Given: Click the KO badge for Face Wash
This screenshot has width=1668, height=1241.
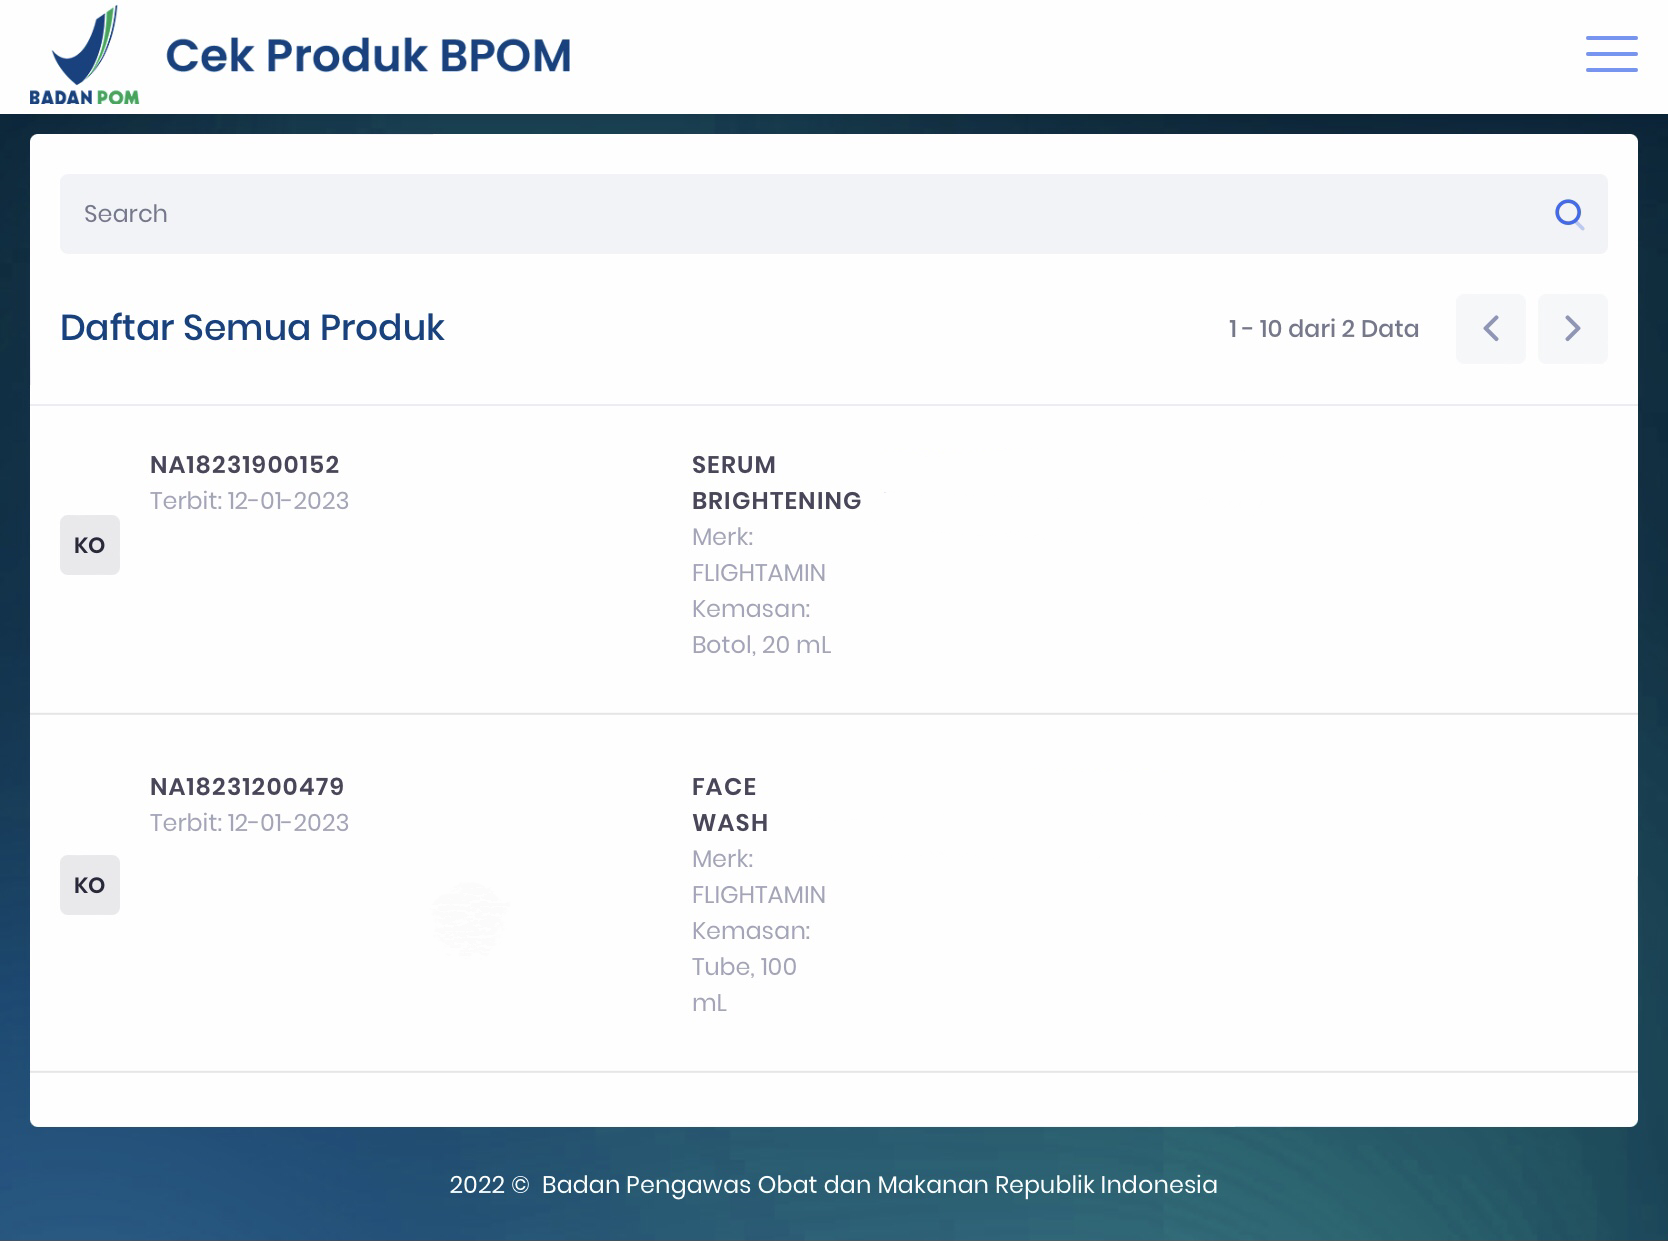Looking at the screenshot, I should pyautogui.click(x=90, y=885).
